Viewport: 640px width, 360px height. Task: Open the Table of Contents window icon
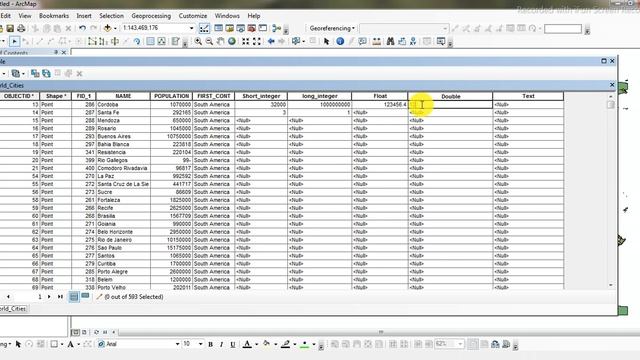[x=218, y=28]
